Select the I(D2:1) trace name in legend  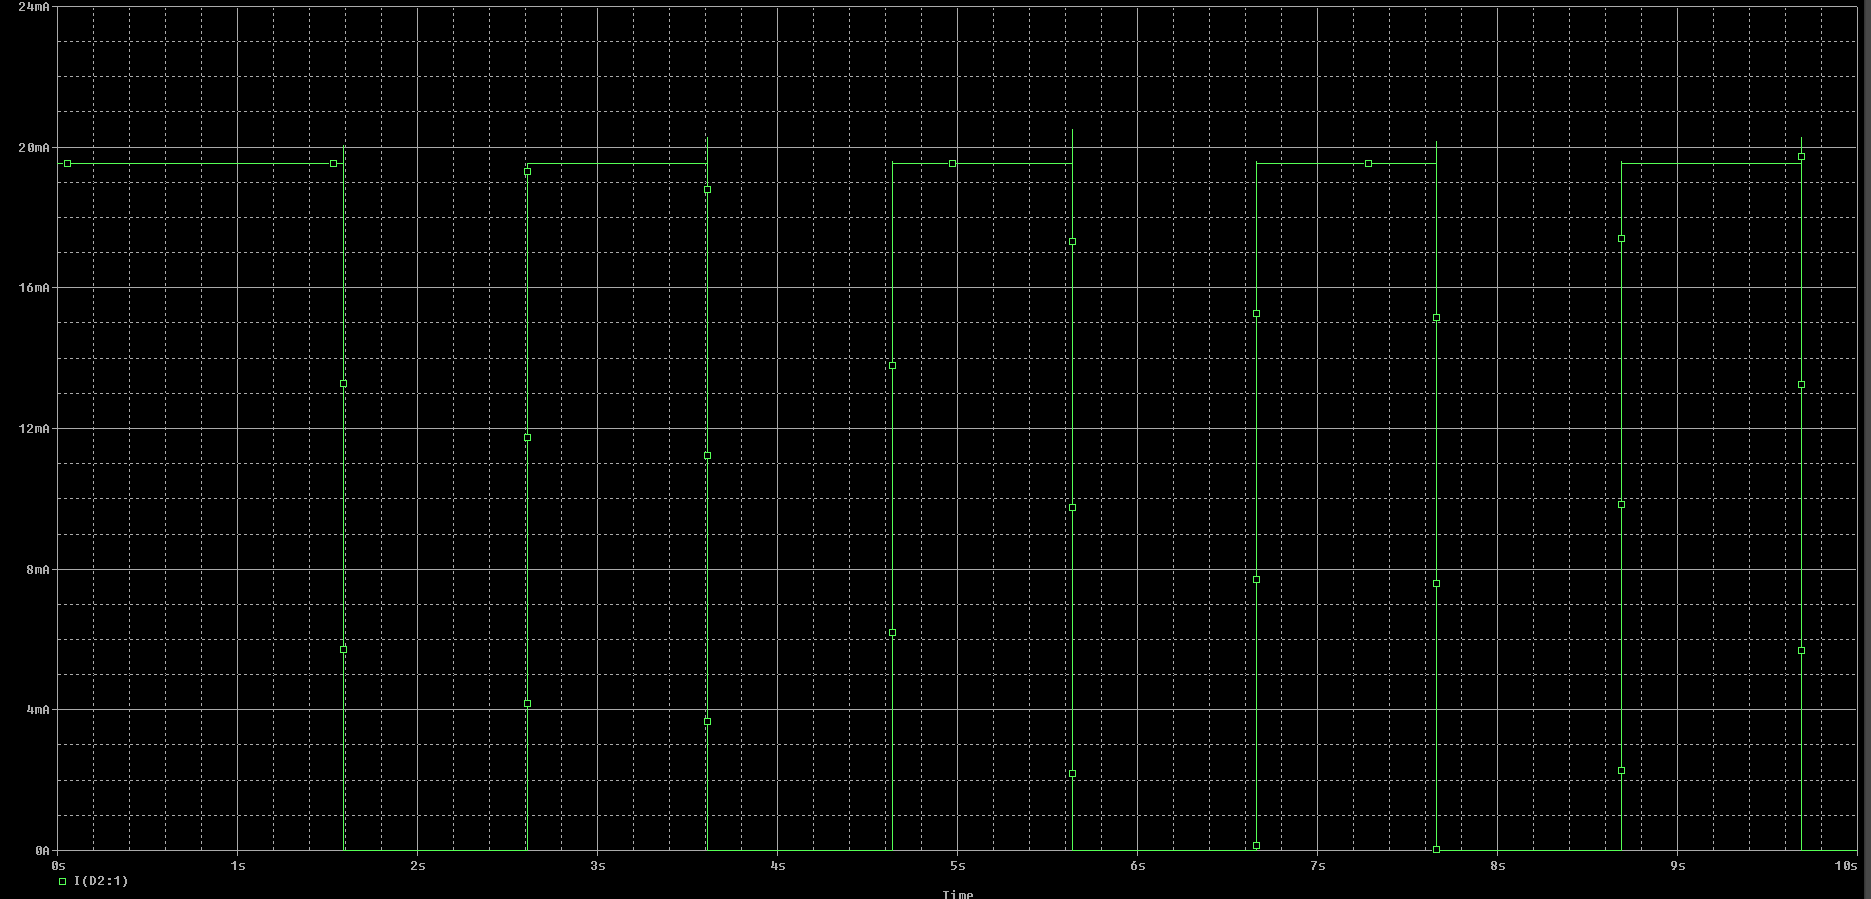[x=101, y=881]
